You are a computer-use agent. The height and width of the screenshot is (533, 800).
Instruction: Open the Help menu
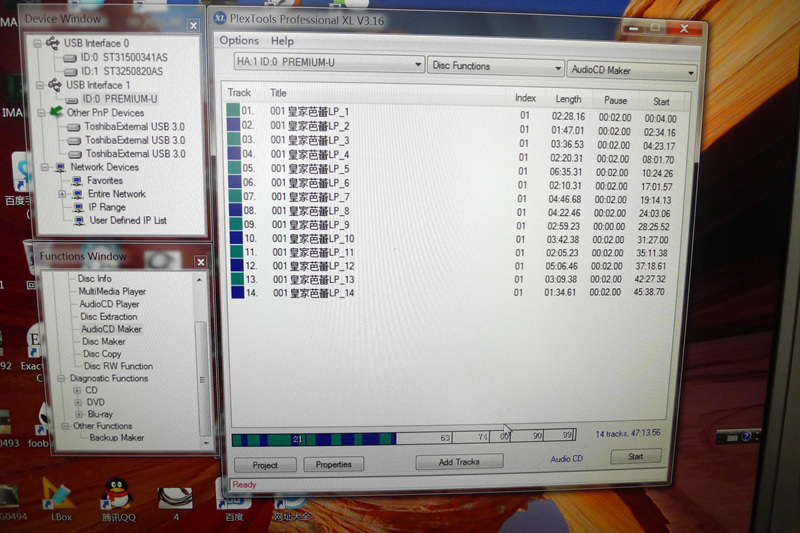coord(282,41)
